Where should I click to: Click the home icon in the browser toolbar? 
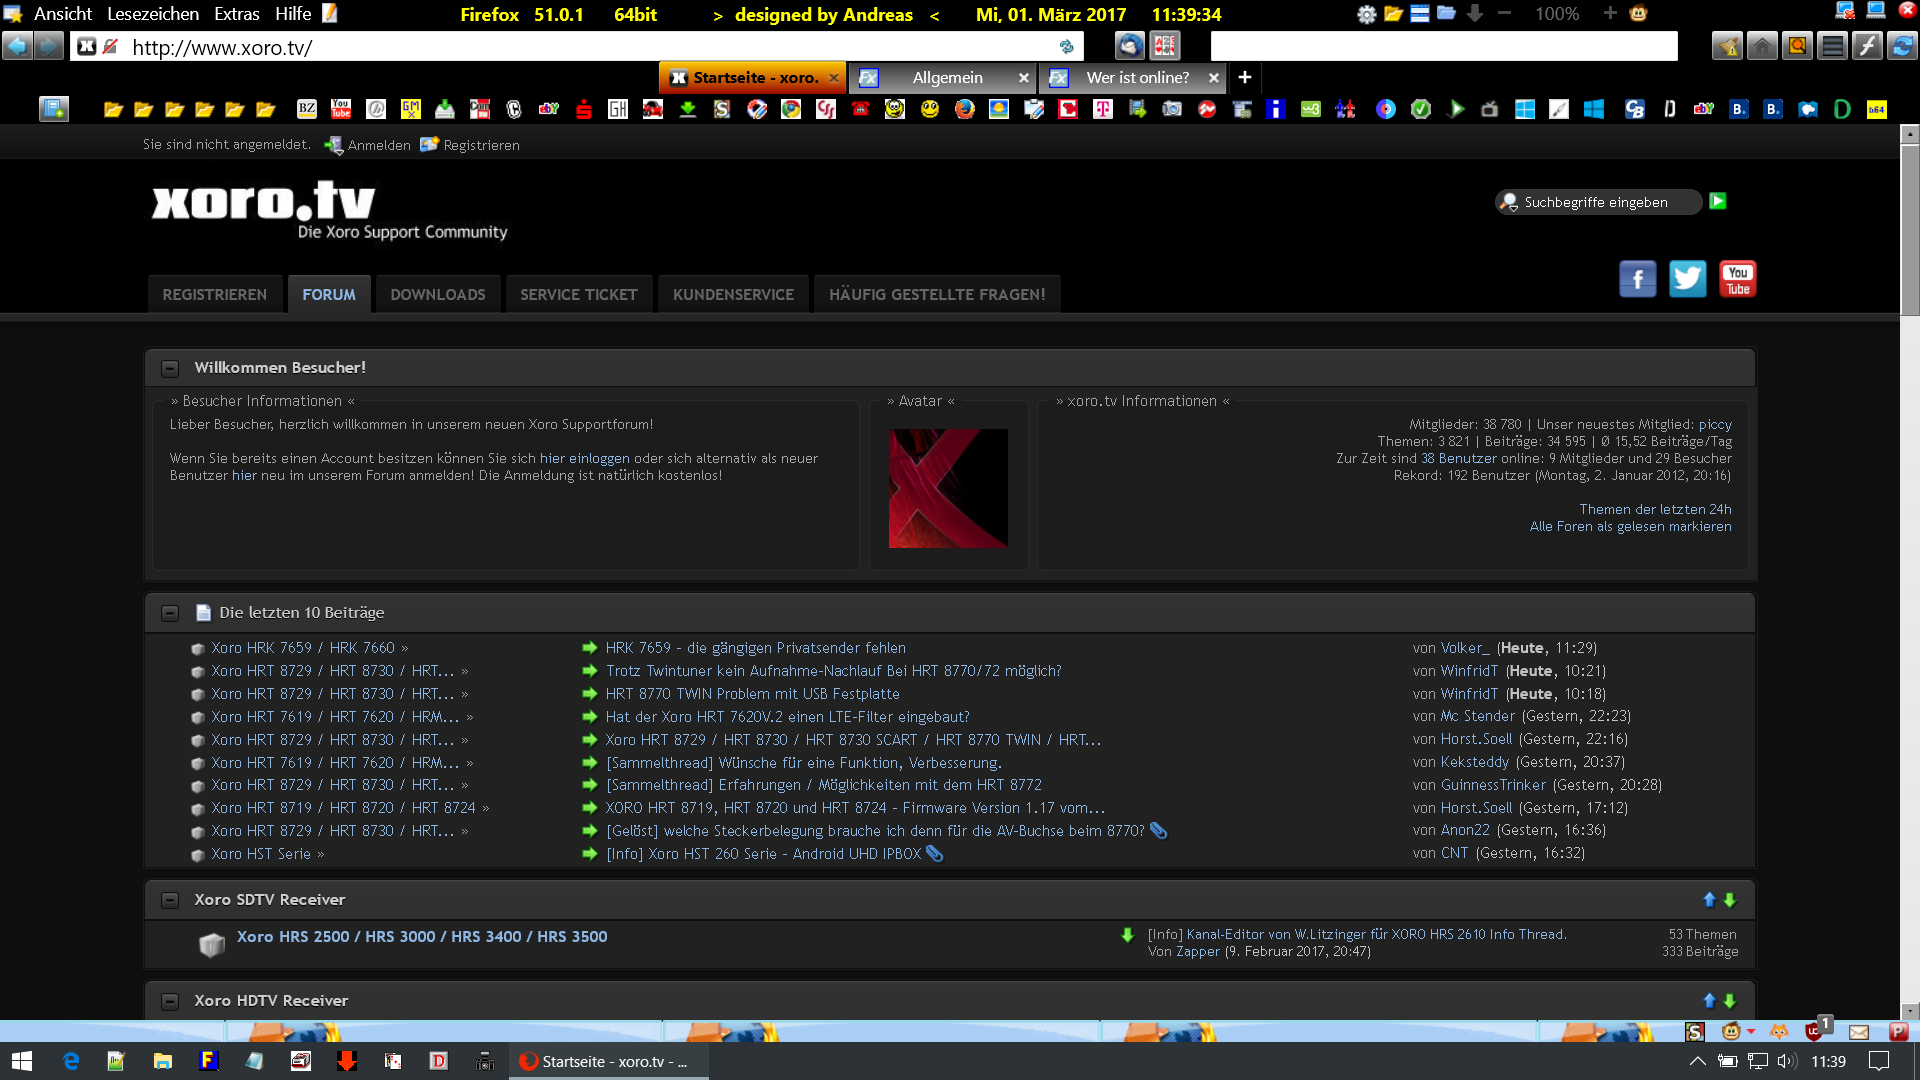pyautogui.click(x=1762, y=46)
